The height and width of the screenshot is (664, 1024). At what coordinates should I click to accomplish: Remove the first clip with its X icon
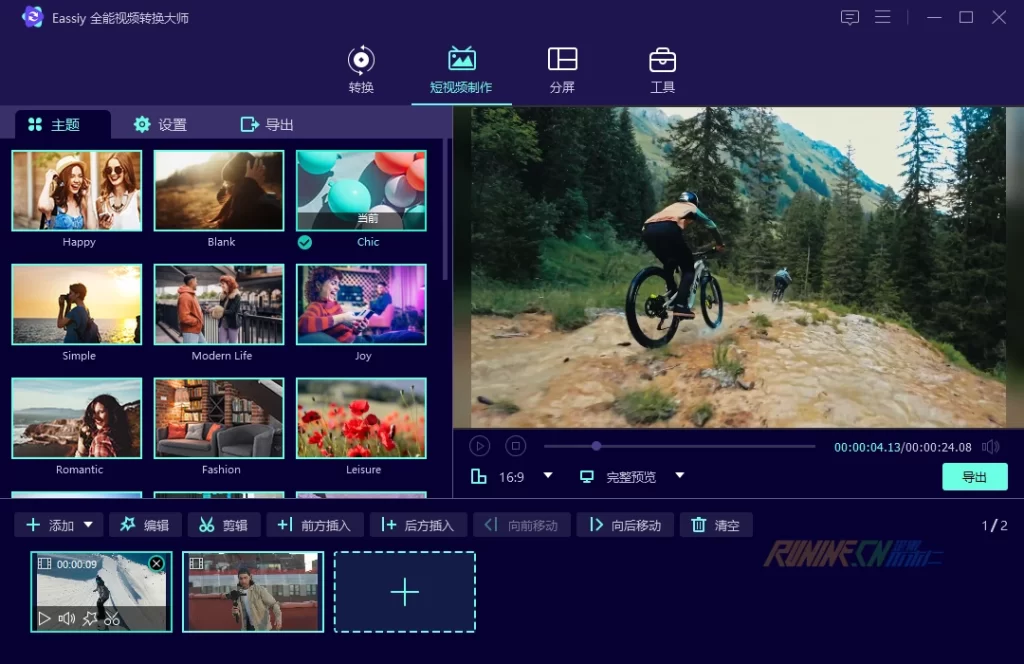[156, 564]
